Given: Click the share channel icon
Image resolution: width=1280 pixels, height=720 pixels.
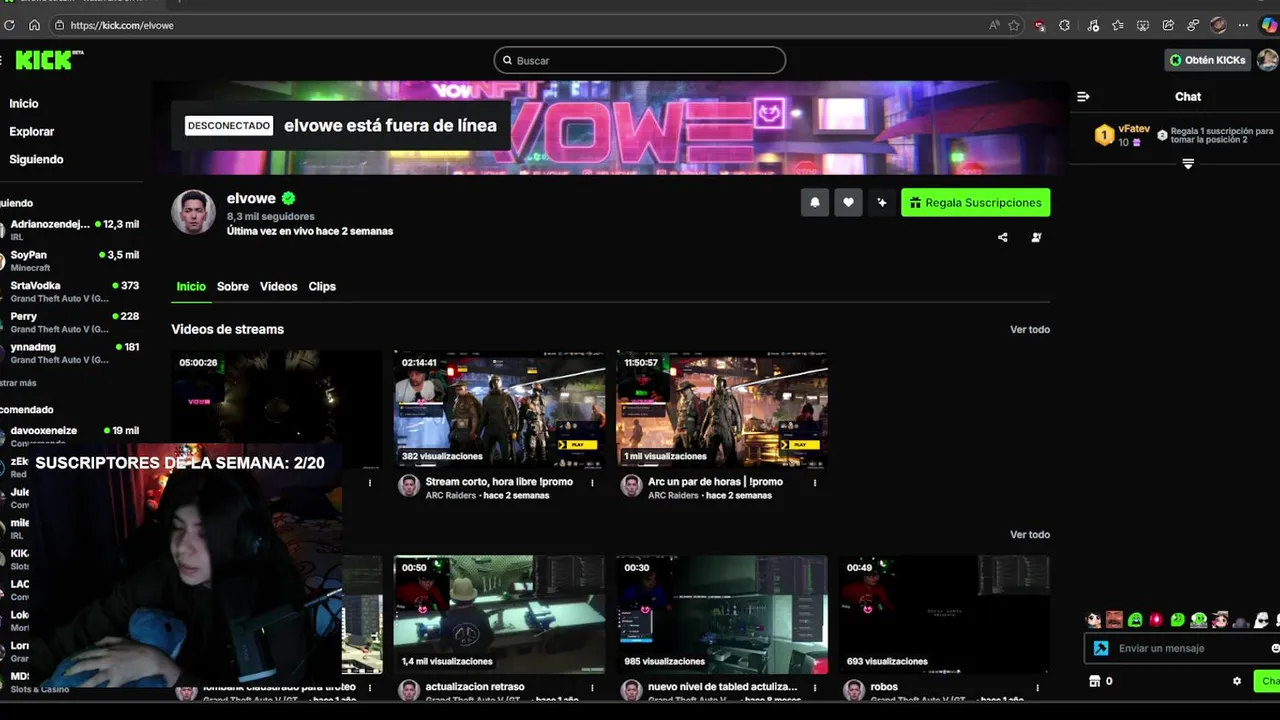Looking at the screenshot, I should (x=1003, y=238).
